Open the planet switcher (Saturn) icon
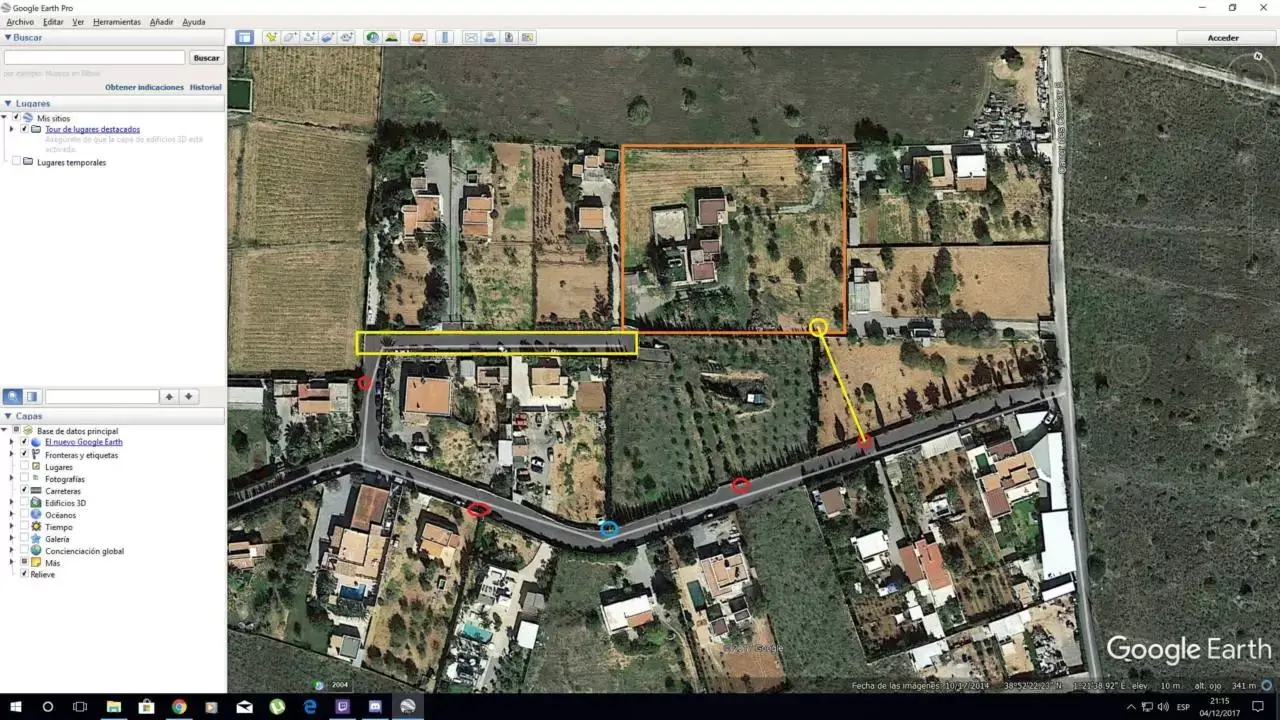Image resolution: width=1280 pixels, height=720 pixels. [418, 37]
